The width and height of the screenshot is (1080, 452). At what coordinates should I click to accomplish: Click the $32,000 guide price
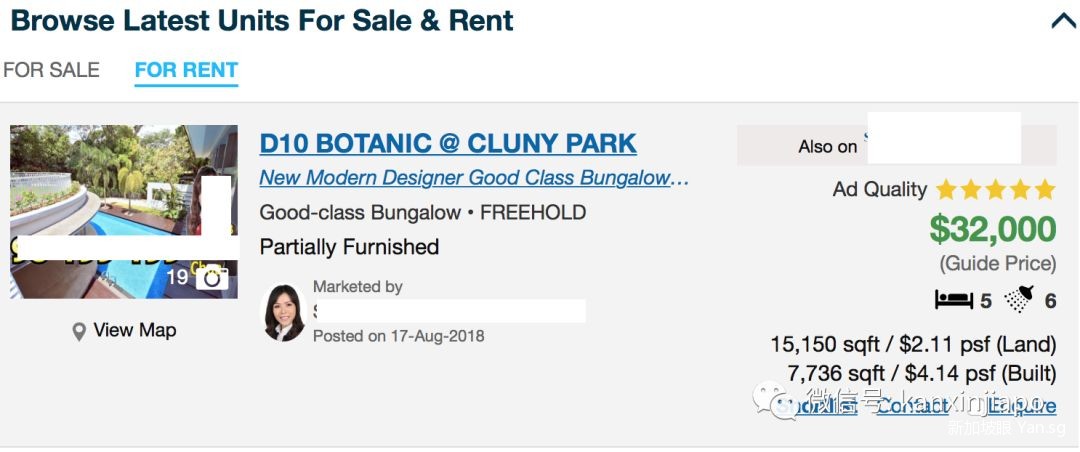tap(992, 230)
